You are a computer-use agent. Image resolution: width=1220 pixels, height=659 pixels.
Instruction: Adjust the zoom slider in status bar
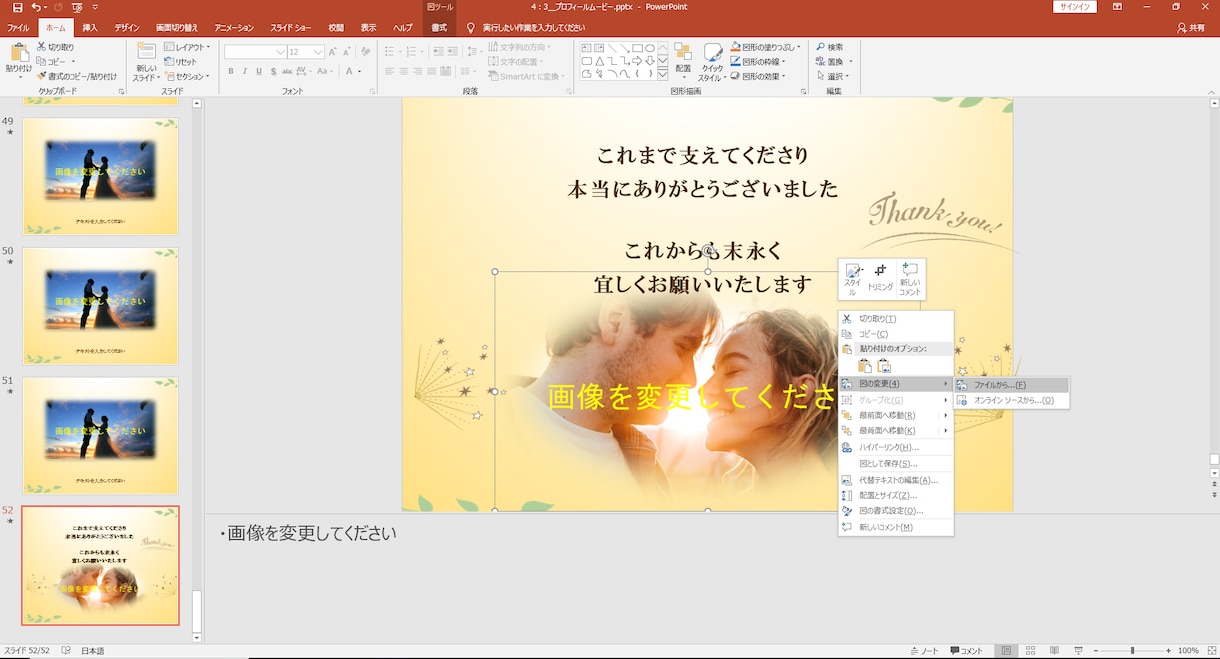[x=1132, y=651]
